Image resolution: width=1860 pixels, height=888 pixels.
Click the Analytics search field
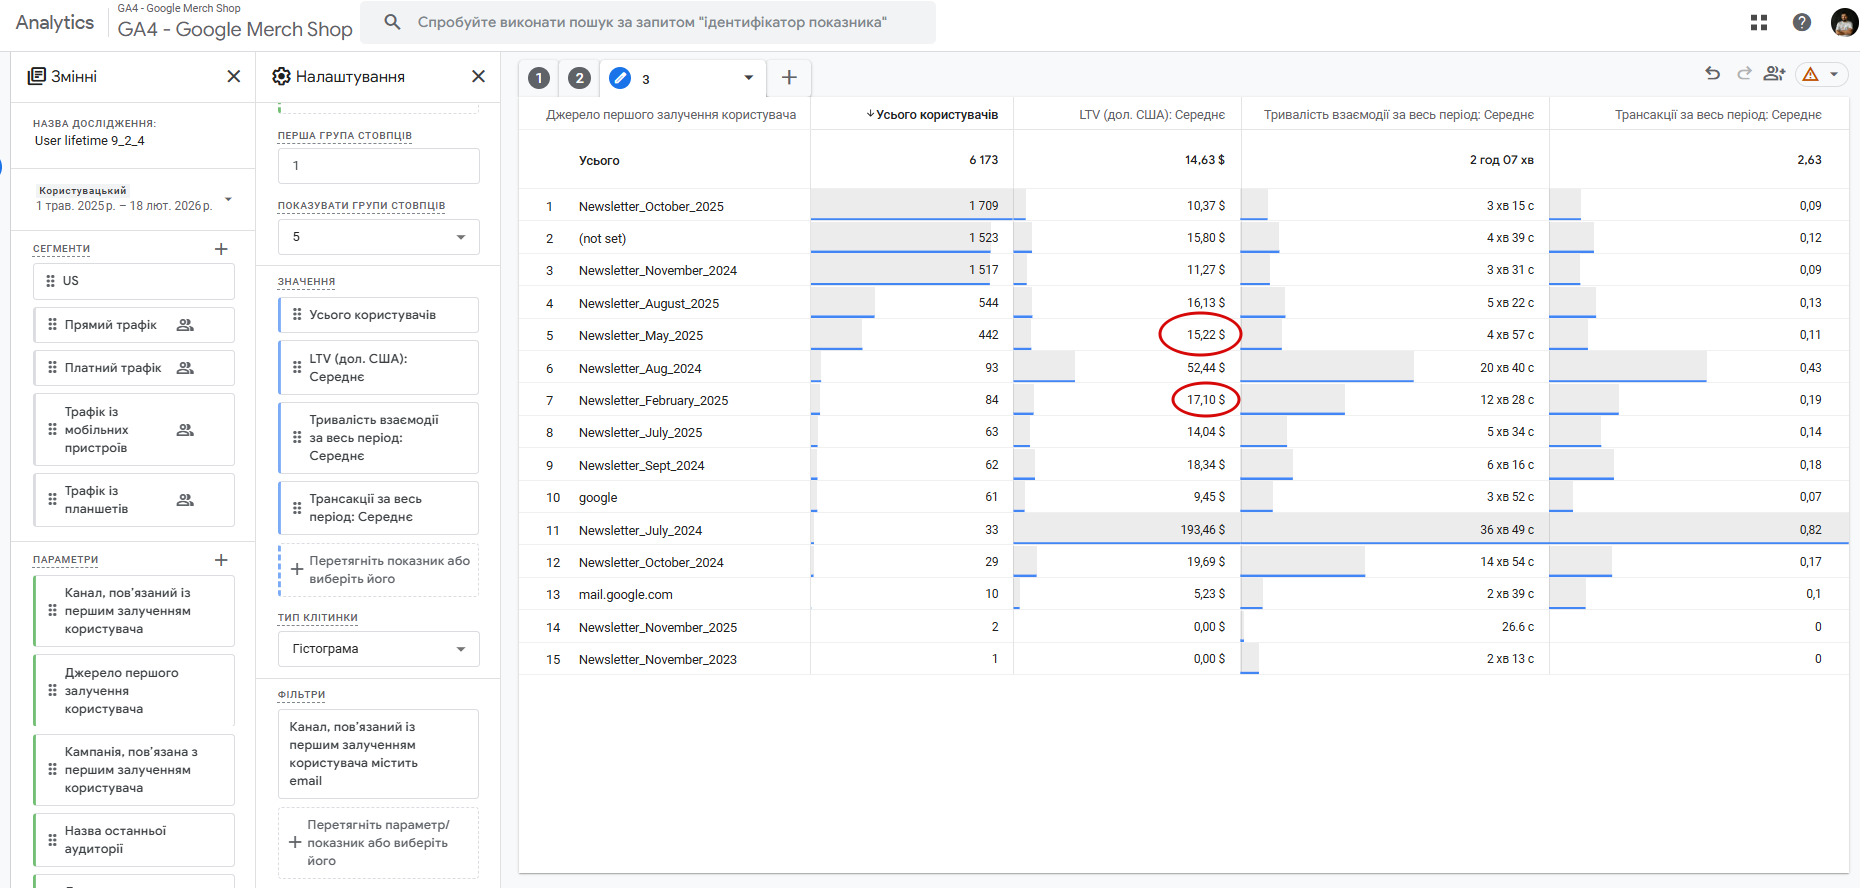click(650, 22)
